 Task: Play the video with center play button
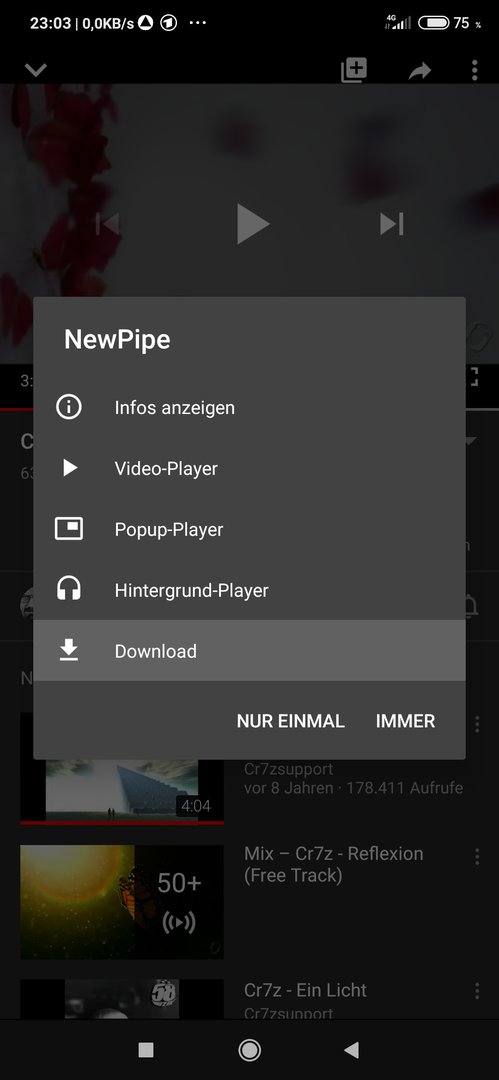click(252, 224)
